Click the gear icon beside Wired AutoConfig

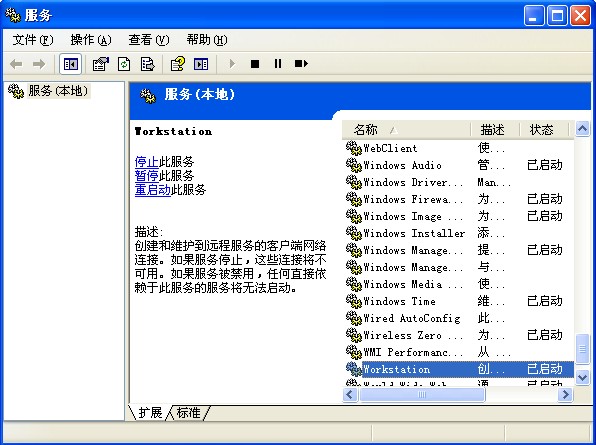pos(353,318)
